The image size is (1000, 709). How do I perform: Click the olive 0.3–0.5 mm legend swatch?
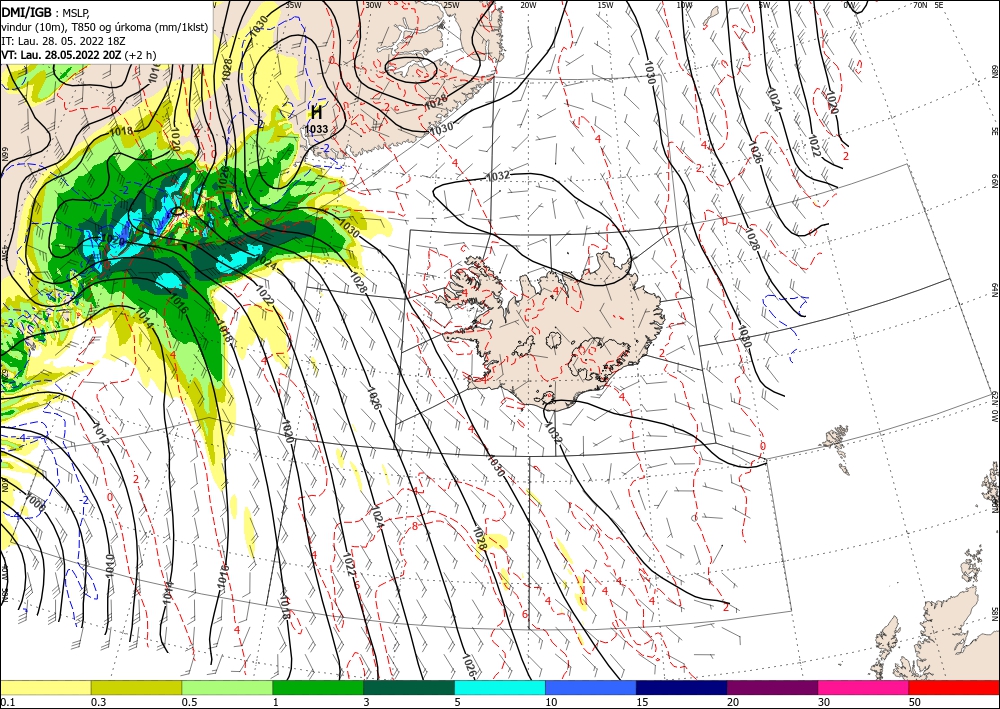pyautogui.click(x=136, y=687)
